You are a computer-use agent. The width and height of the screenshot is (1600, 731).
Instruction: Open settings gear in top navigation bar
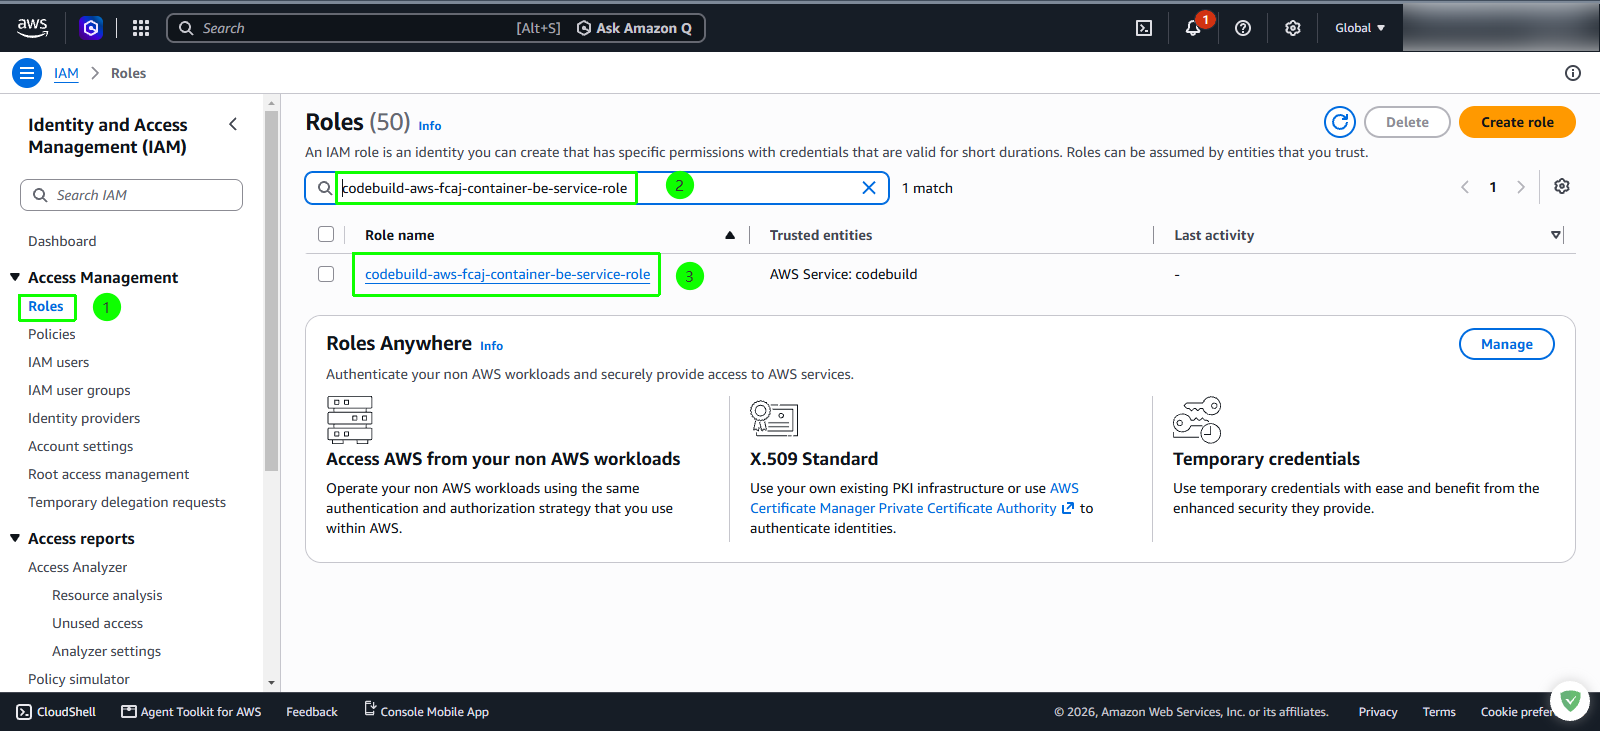point(1293,28)
